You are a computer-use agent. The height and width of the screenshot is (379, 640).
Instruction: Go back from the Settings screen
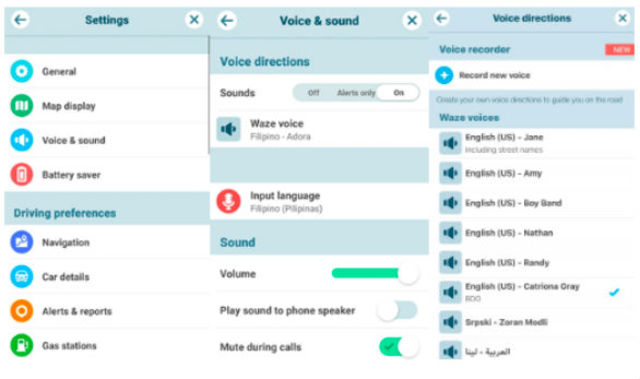point(20,19)
